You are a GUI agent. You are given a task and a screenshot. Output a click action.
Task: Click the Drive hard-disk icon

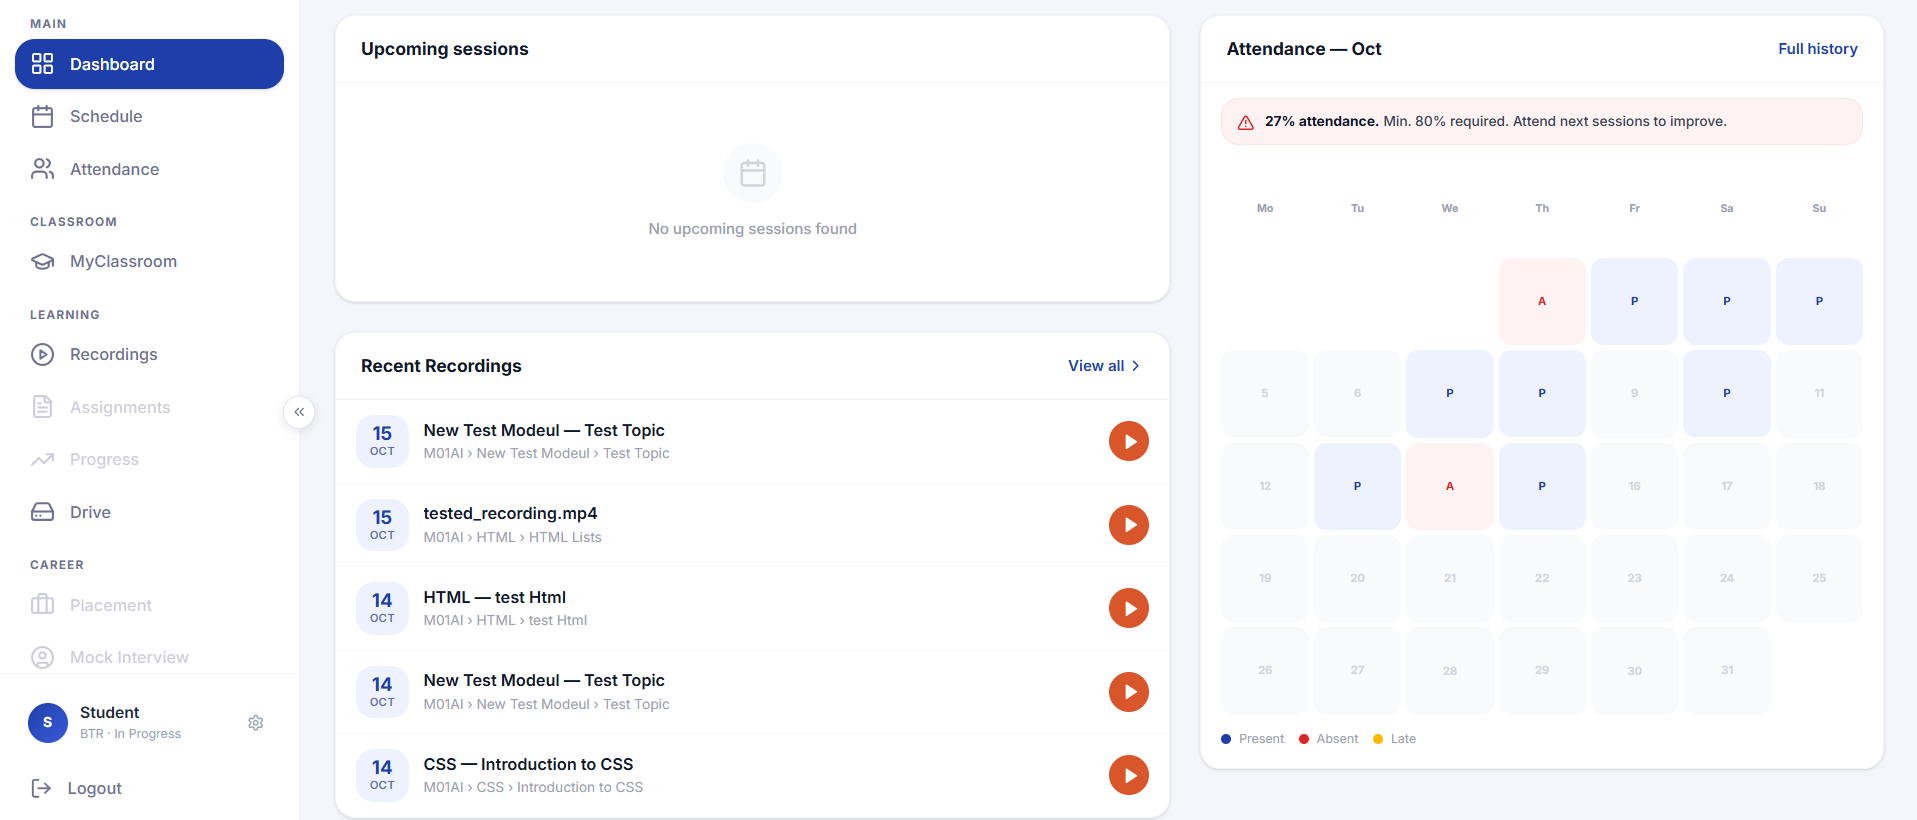click(42, 512)
